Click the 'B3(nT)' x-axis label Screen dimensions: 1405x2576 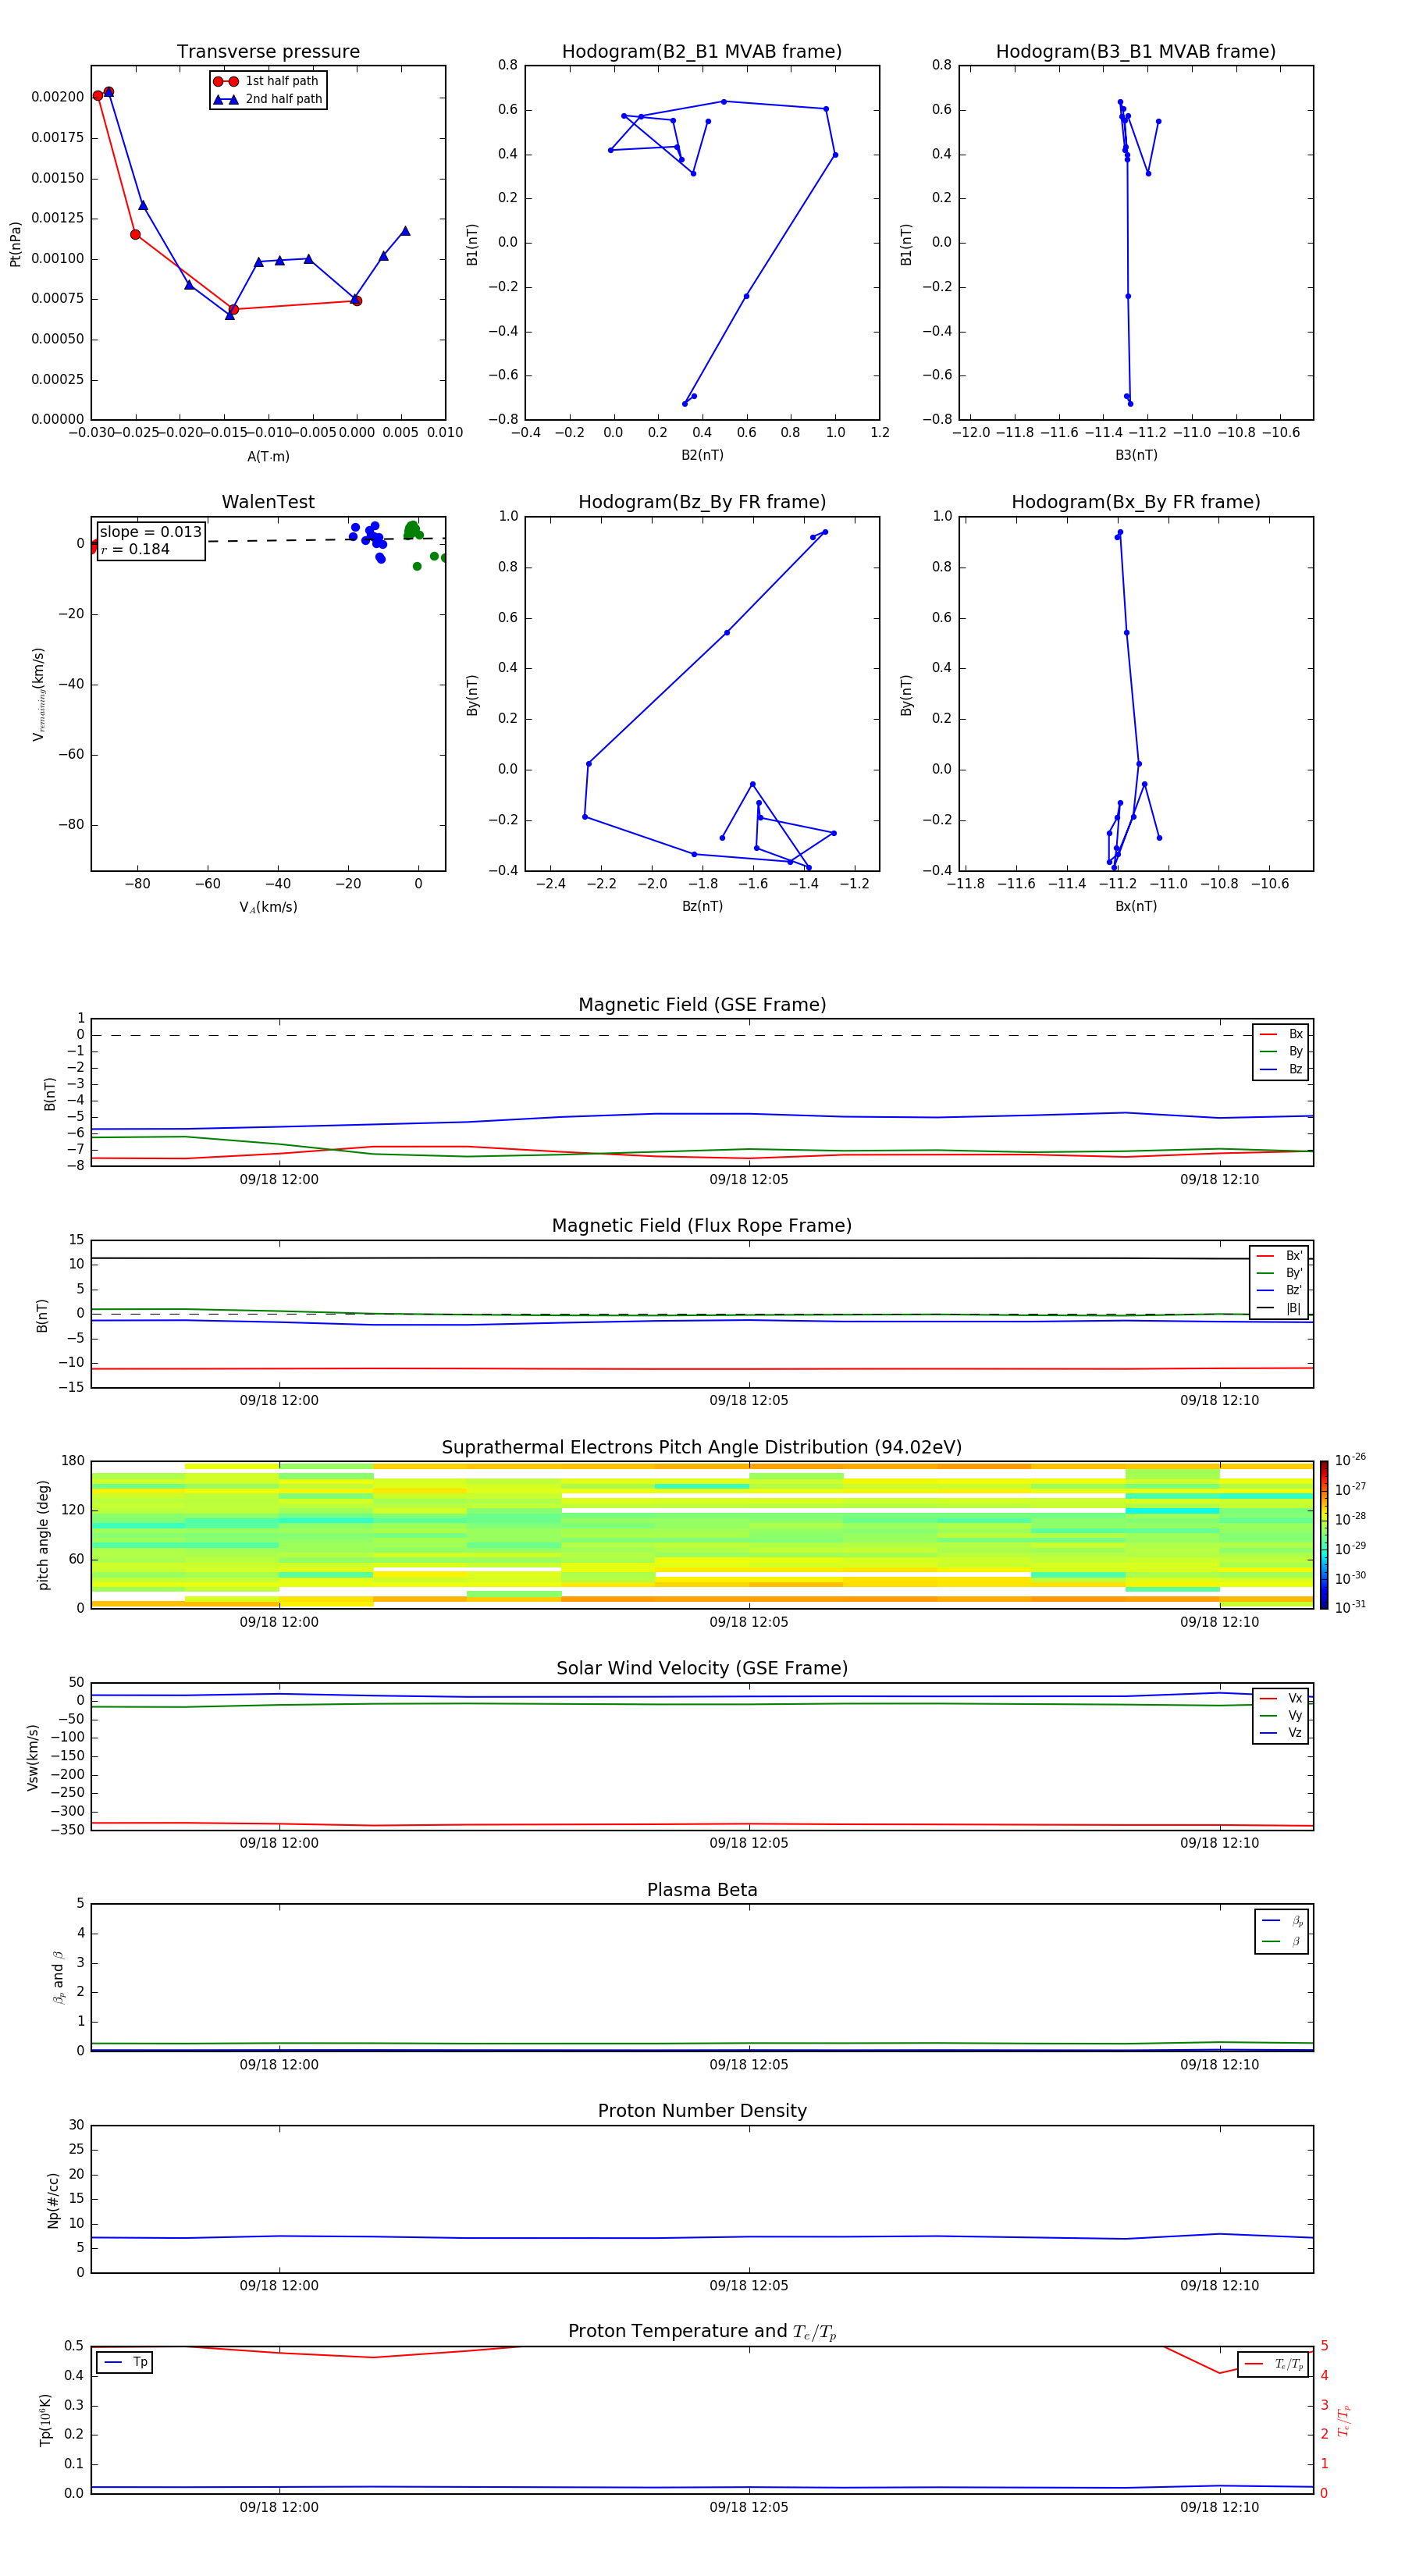pos(1136,455)
